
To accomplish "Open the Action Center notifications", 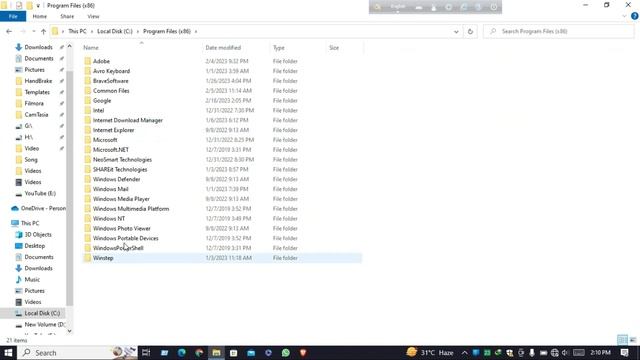I will click(x=624, y=353).
